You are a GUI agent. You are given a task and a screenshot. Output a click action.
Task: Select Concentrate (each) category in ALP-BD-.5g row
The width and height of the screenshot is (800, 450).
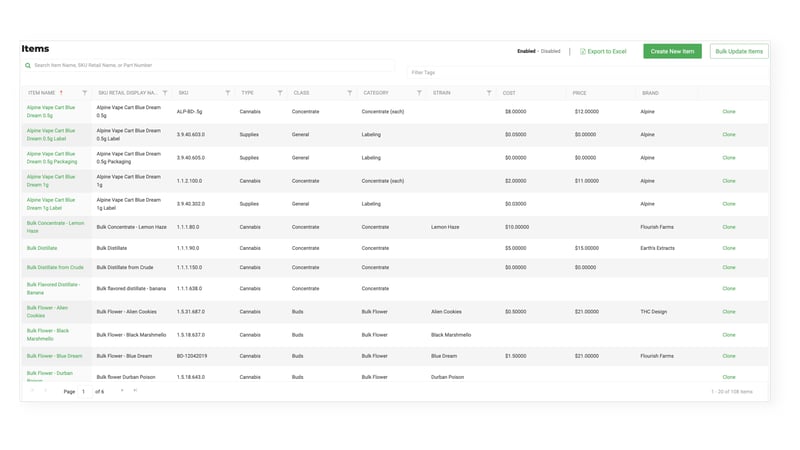pyautogui.click(x=383, y=111)
